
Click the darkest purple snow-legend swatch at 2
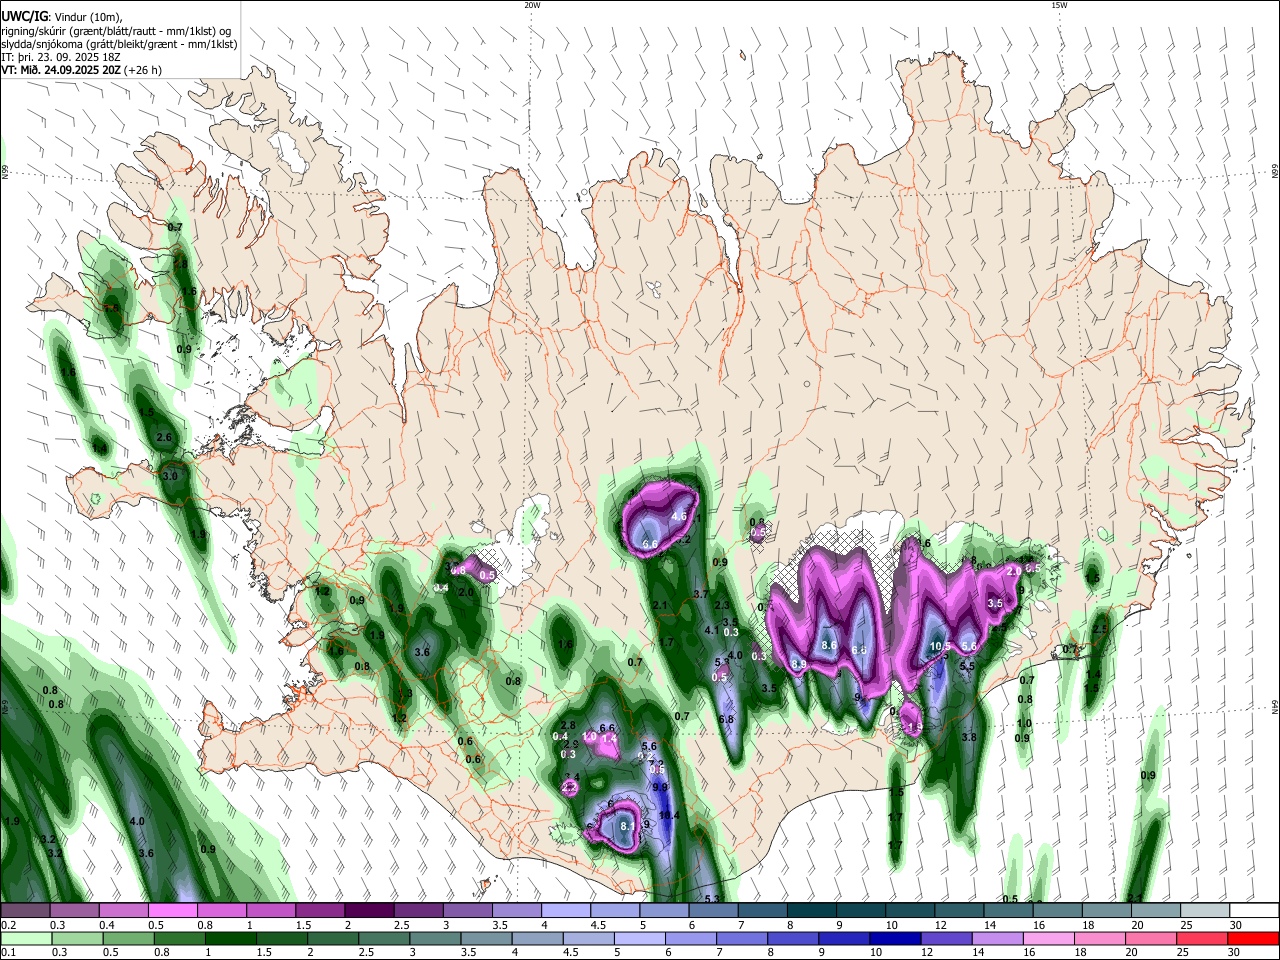[368, 911]
